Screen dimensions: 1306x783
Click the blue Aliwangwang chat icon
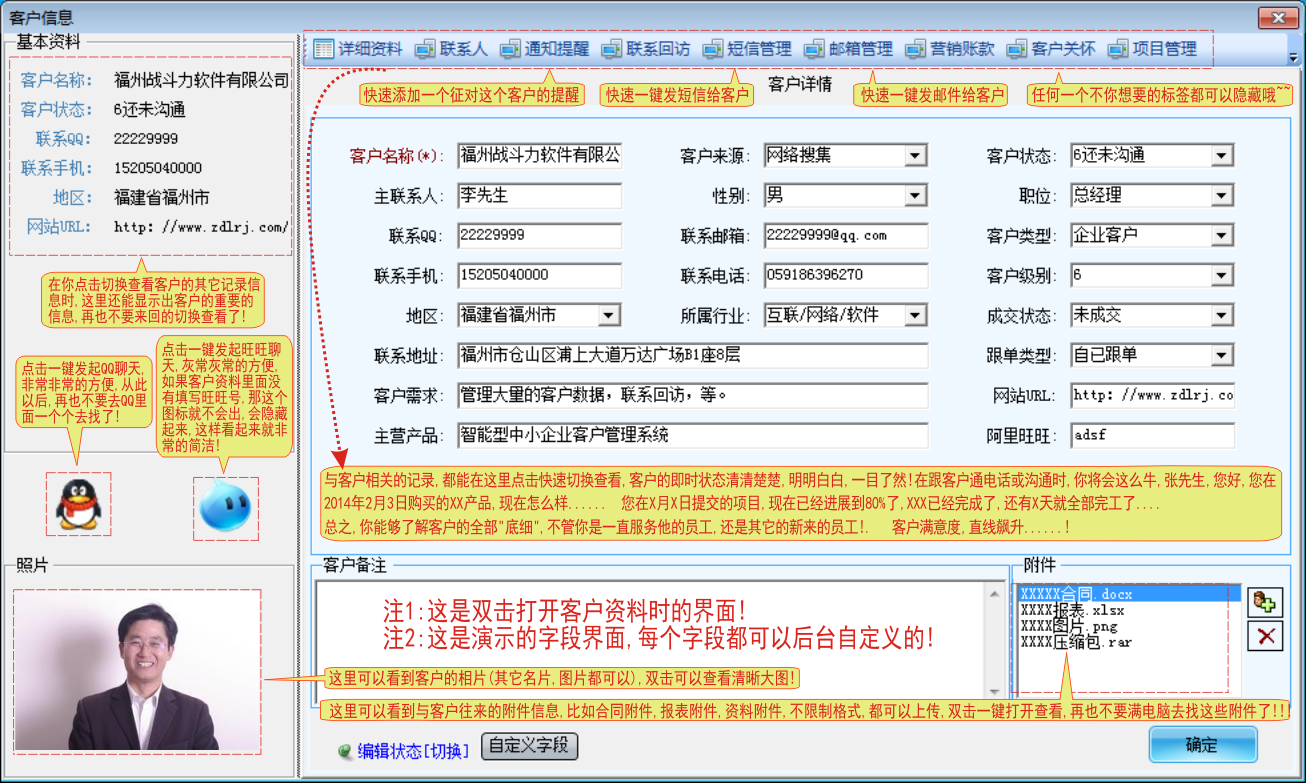pos(226,508)
